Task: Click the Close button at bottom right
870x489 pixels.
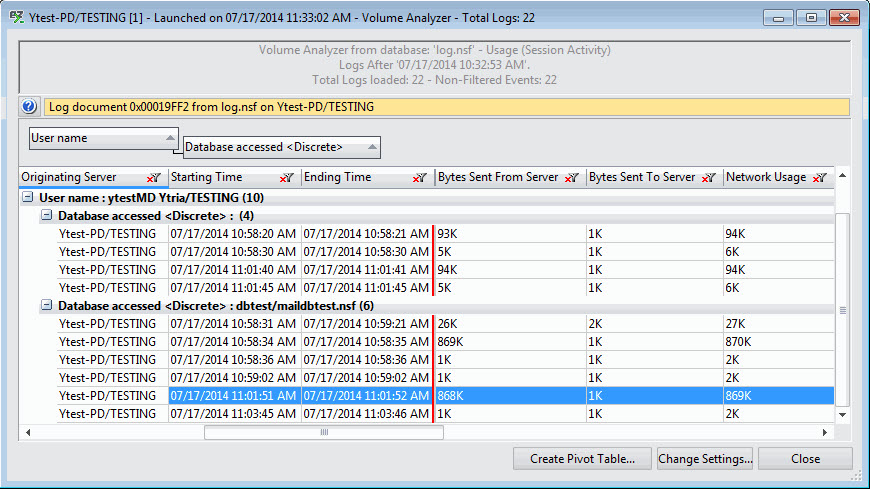Action: click(x=804, y=459)
